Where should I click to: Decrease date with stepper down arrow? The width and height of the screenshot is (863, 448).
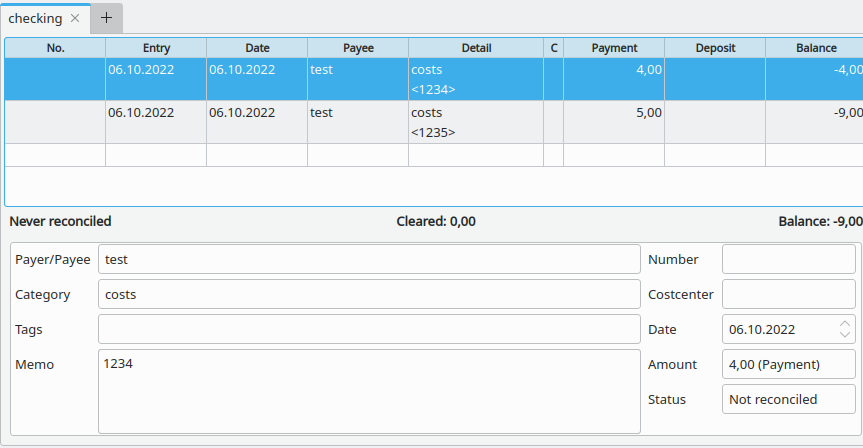pos(846,335)
